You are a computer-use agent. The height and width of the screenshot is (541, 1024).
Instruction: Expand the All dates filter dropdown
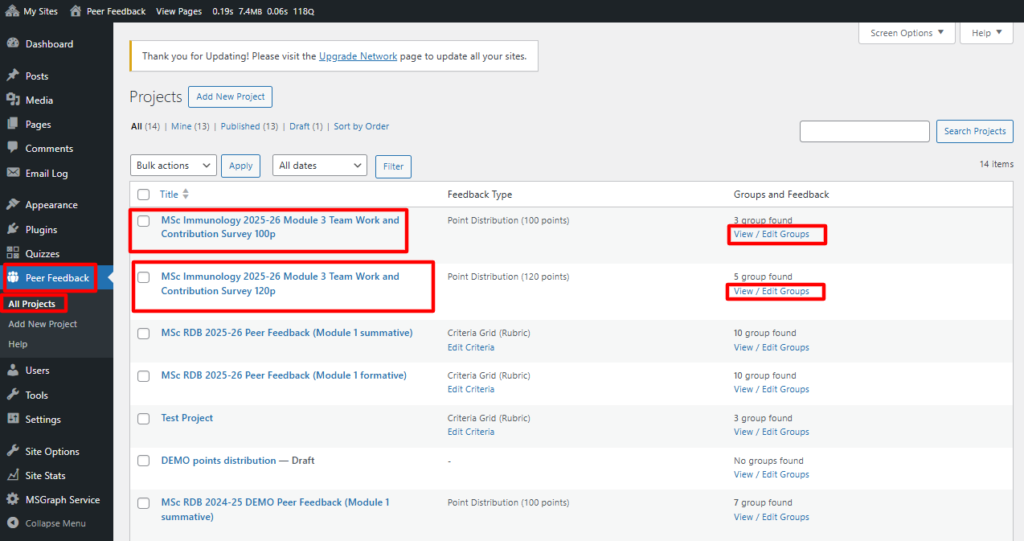[x=319, y=166]
